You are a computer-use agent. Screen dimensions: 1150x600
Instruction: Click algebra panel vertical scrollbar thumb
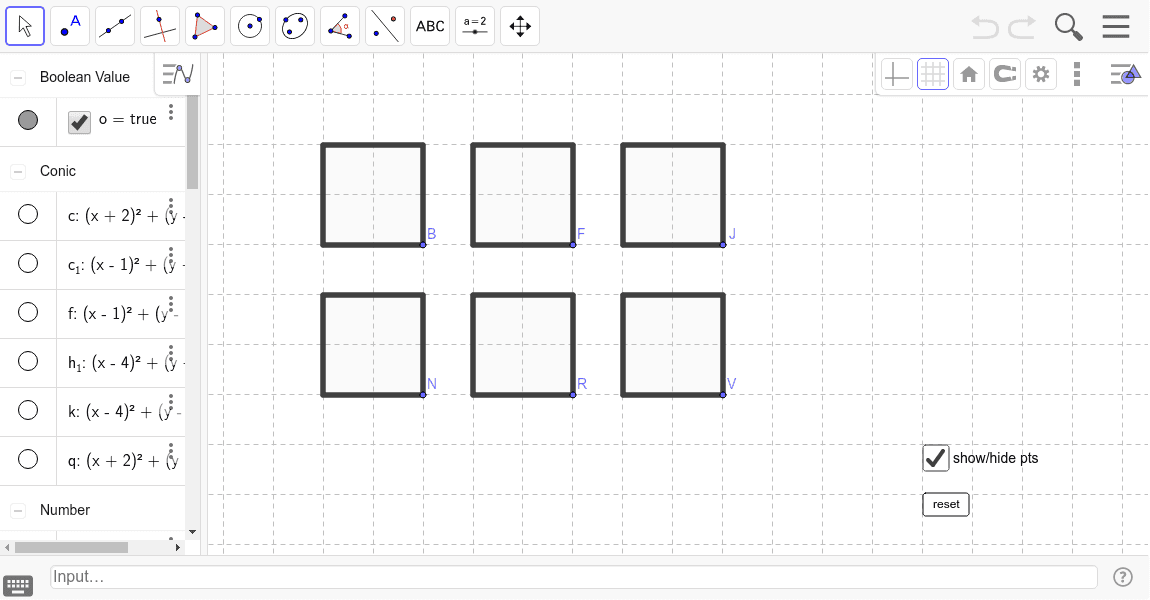[x=192, y=142]
